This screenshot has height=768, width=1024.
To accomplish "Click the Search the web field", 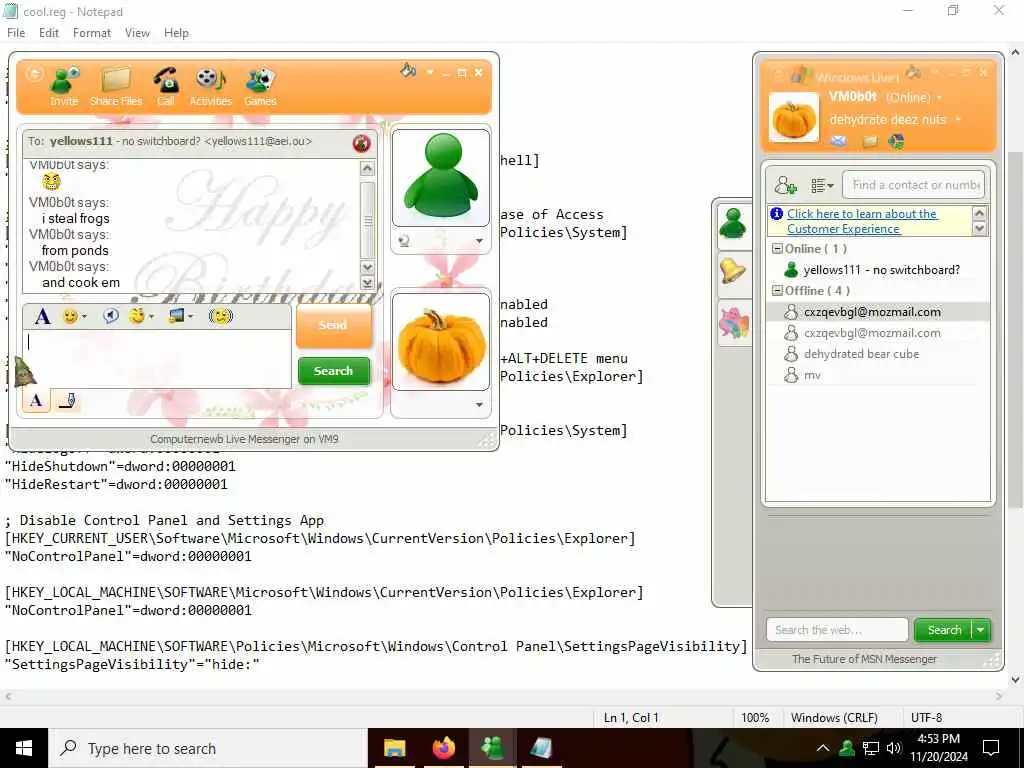I will (837, 630).
